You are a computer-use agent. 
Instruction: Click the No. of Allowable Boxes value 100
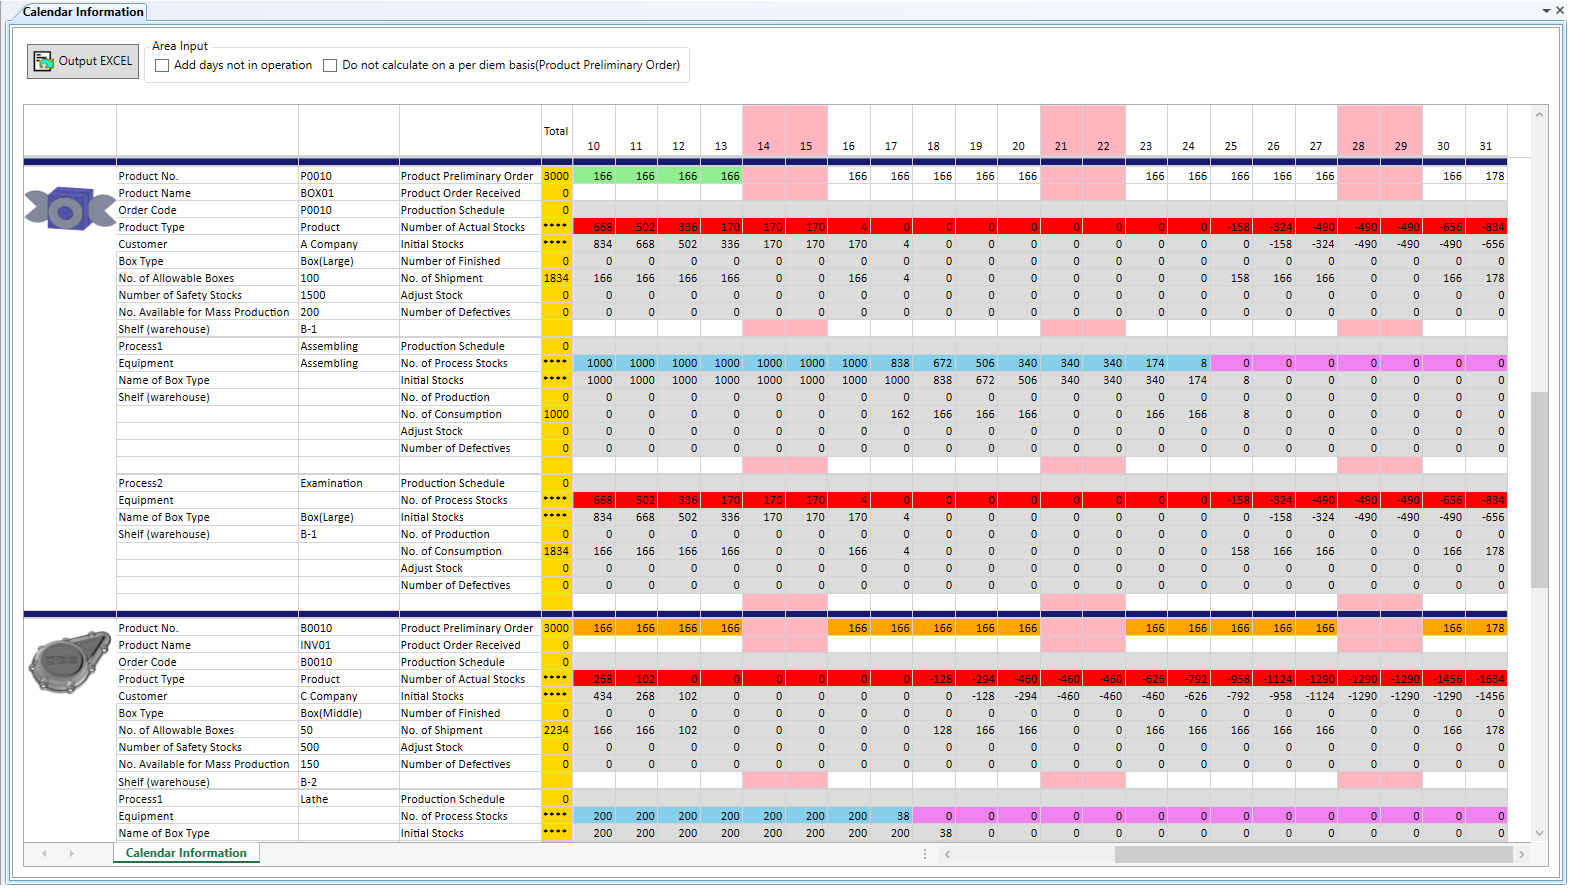[310, 278]
